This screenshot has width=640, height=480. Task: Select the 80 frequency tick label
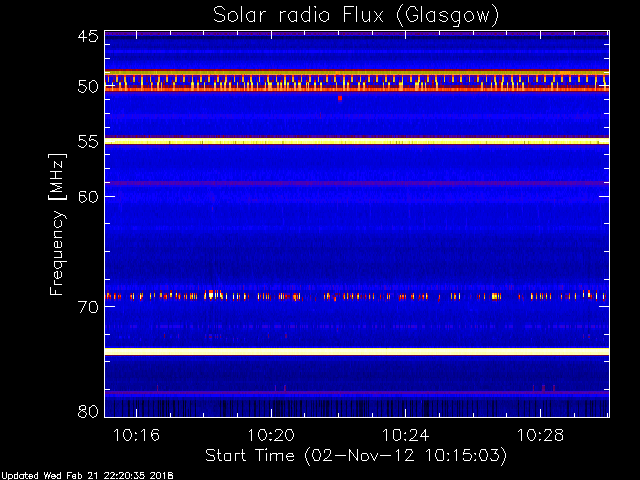[x=88, y=411]
